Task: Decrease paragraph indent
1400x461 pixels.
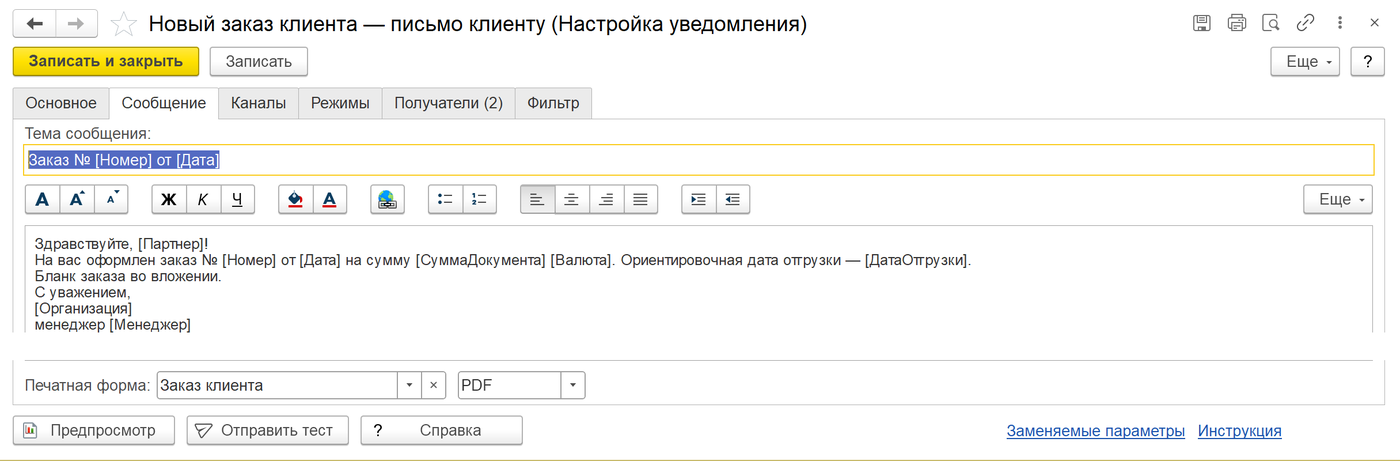Action: point(733,199)
